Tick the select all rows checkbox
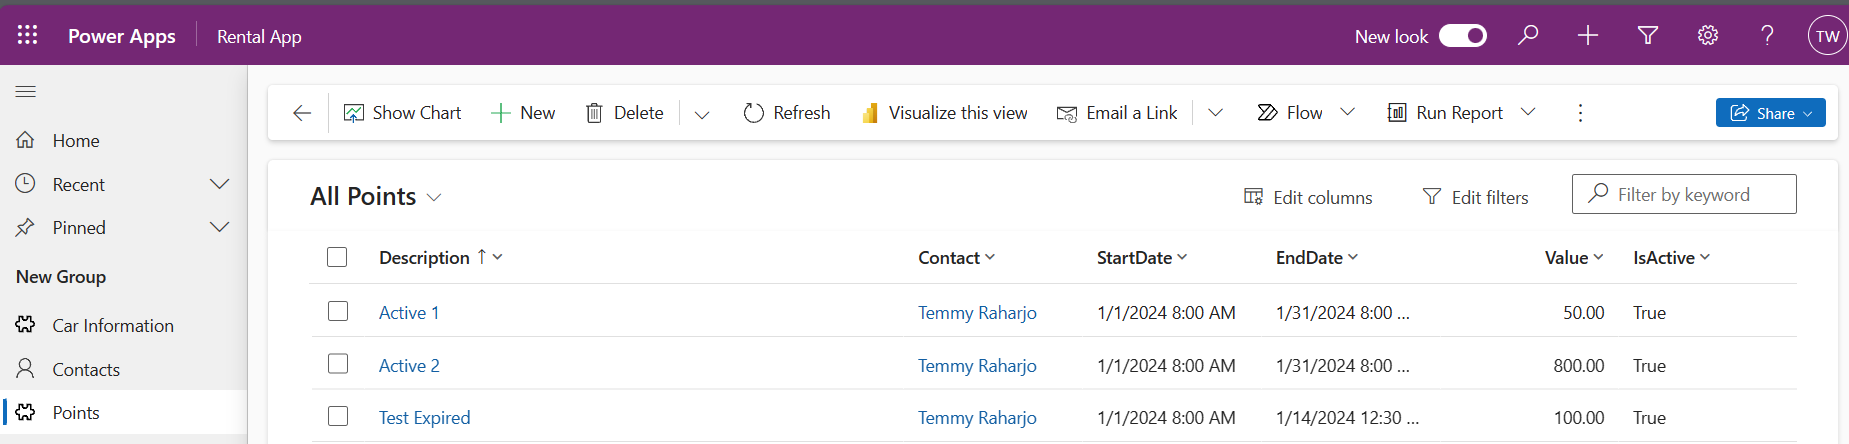This screenshot has height=444, width=1849. point(337,257)
